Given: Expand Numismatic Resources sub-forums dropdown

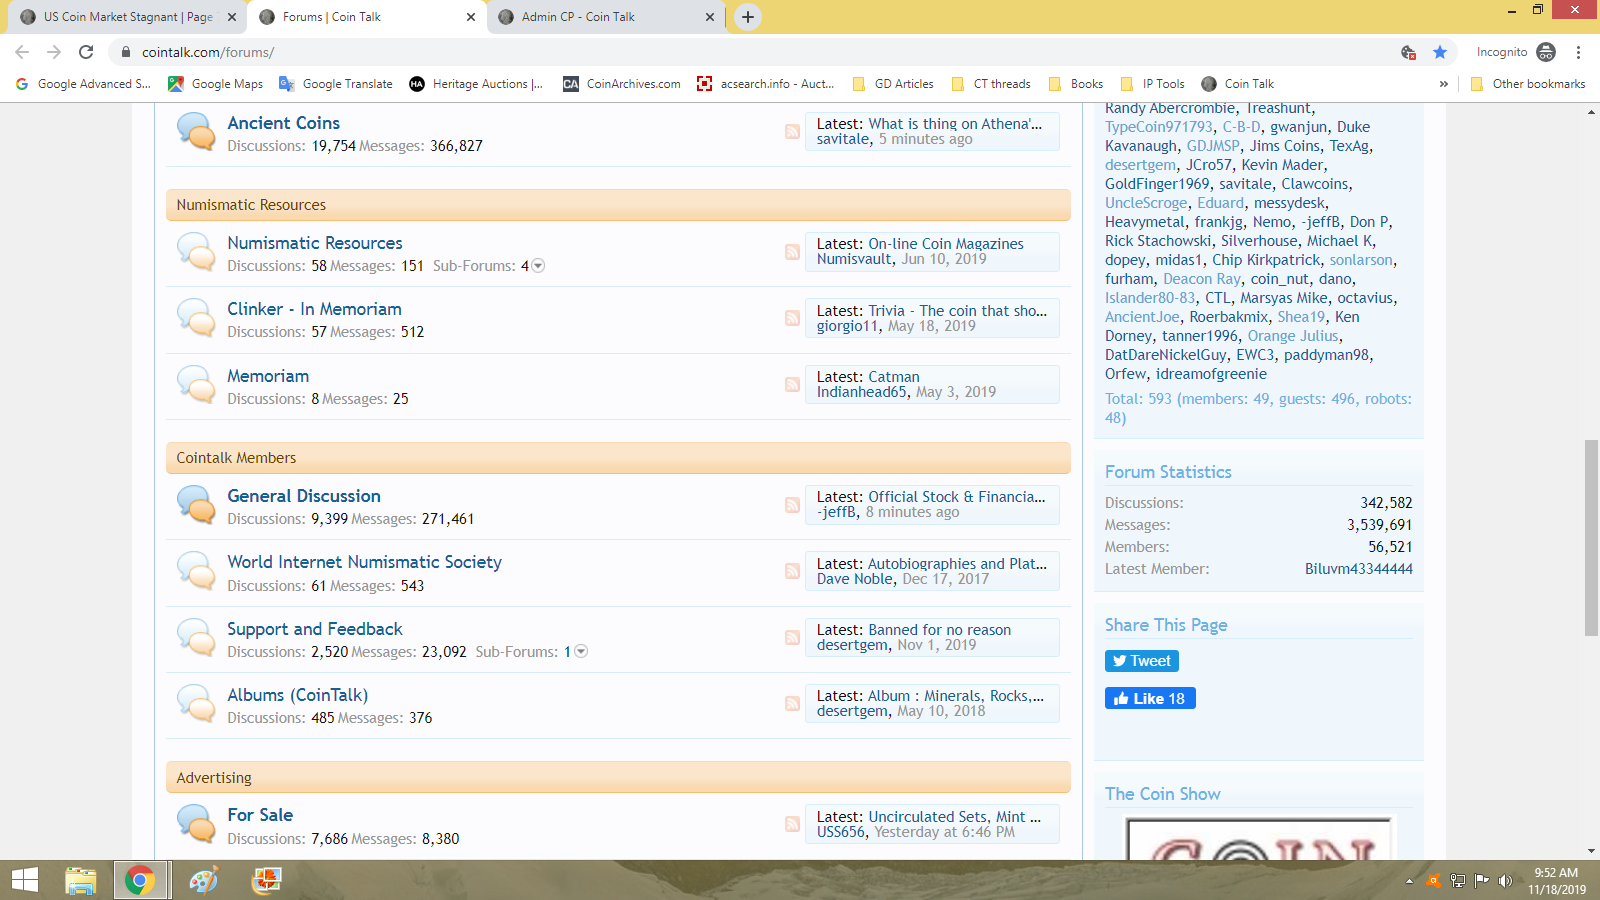Looking at the screenshot, I should coord(538,266).
